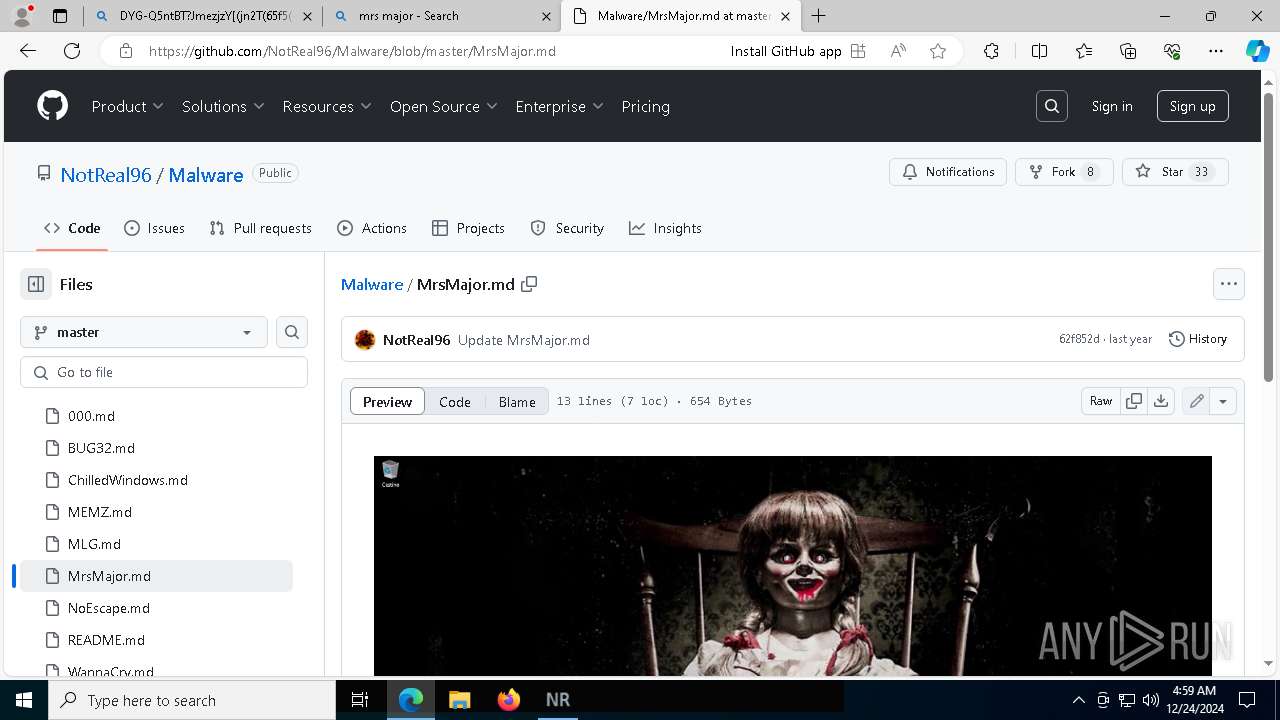Viewport: 1280px width, 720px height.
Task: Click the edit file pencil icon
Action: point(1196,401)
